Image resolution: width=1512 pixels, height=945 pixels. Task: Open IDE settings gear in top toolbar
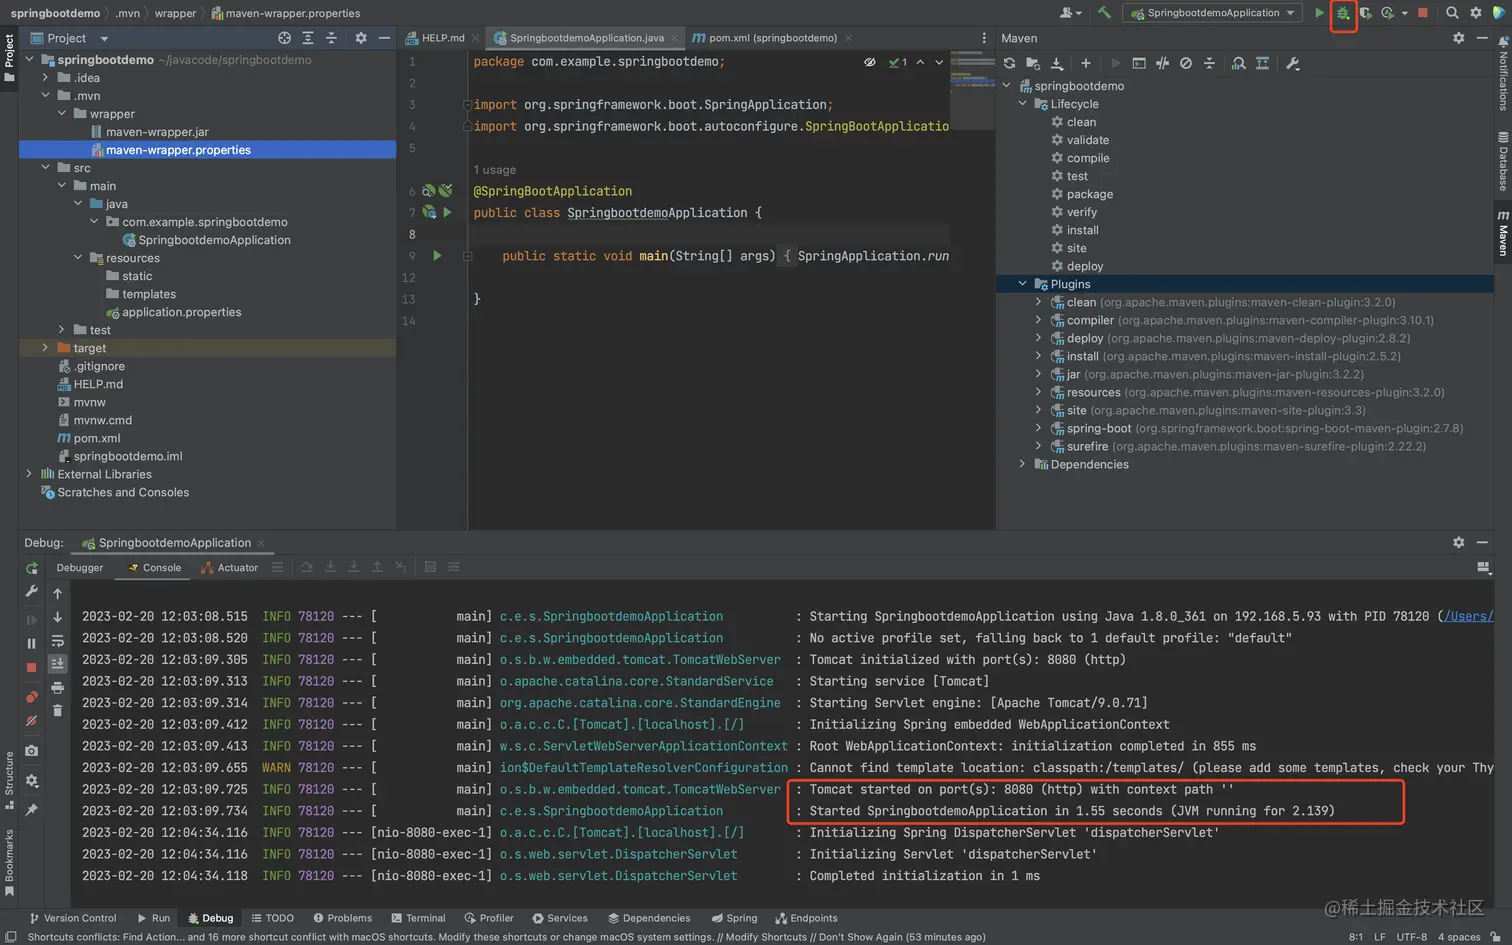[x=1475, y=13]
